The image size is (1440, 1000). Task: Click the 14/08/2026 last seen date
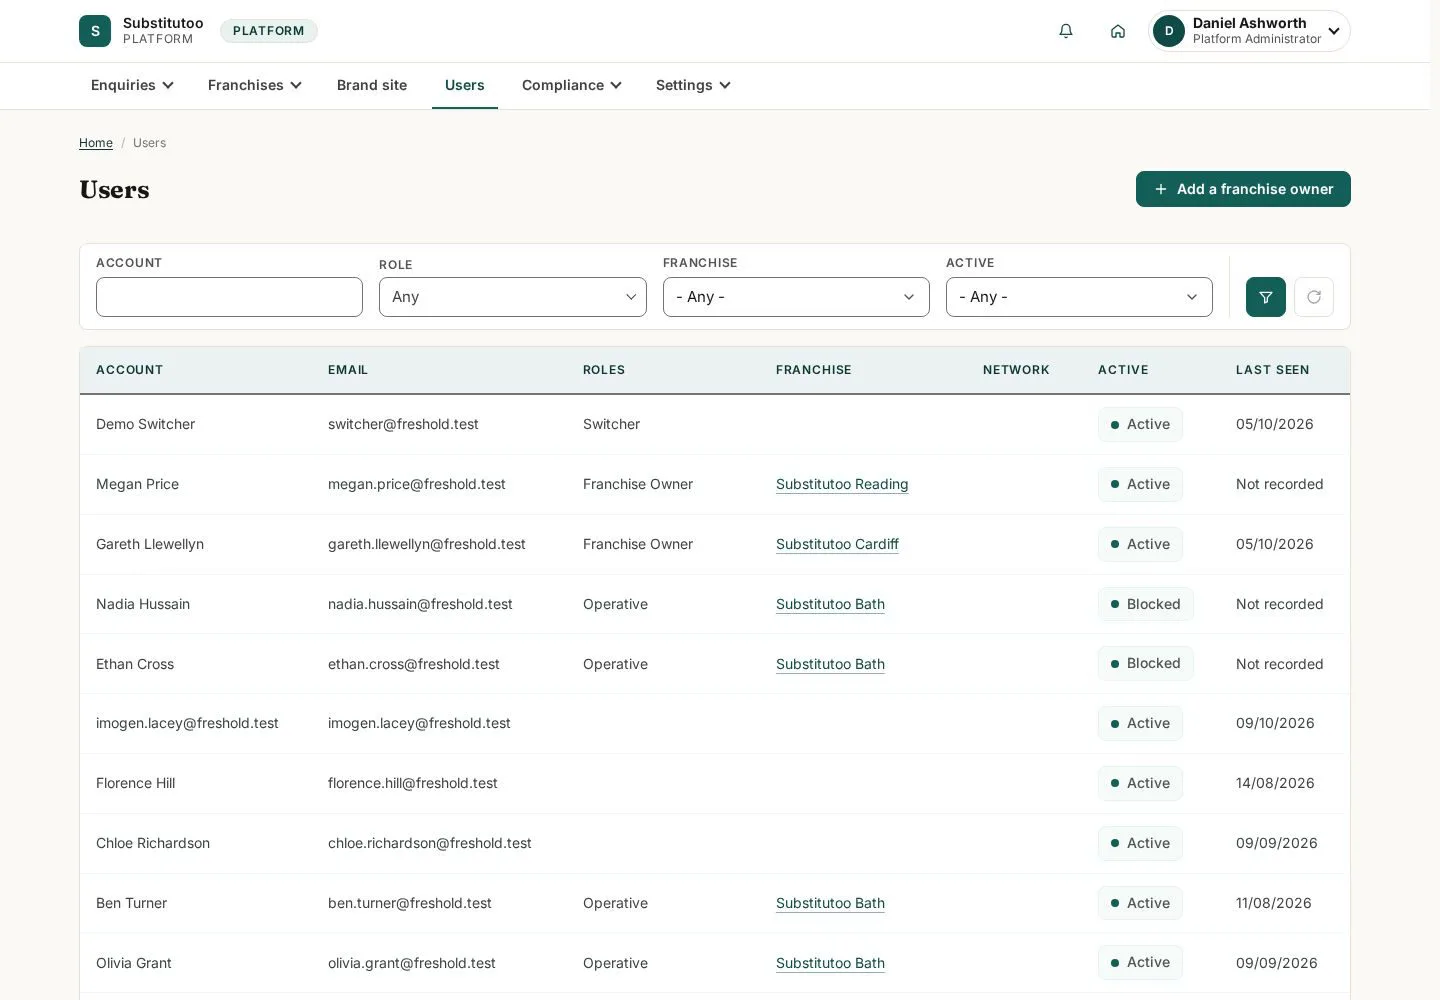tap(1275, 783)
